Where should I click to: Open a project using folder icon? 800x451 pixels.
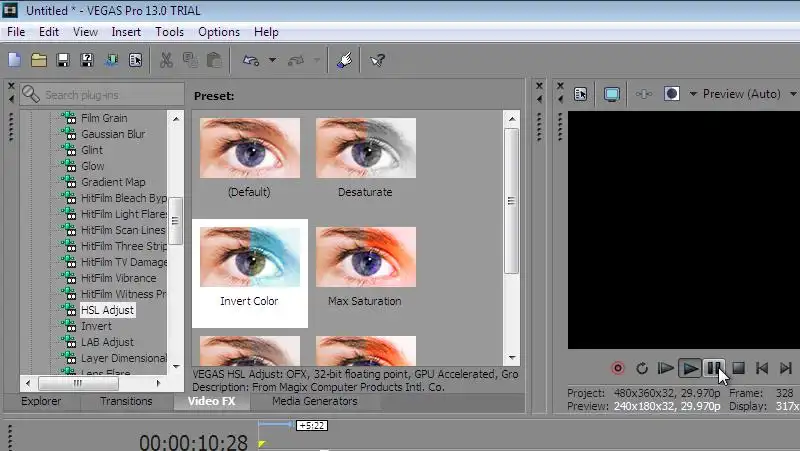click(x=39, y=60)
